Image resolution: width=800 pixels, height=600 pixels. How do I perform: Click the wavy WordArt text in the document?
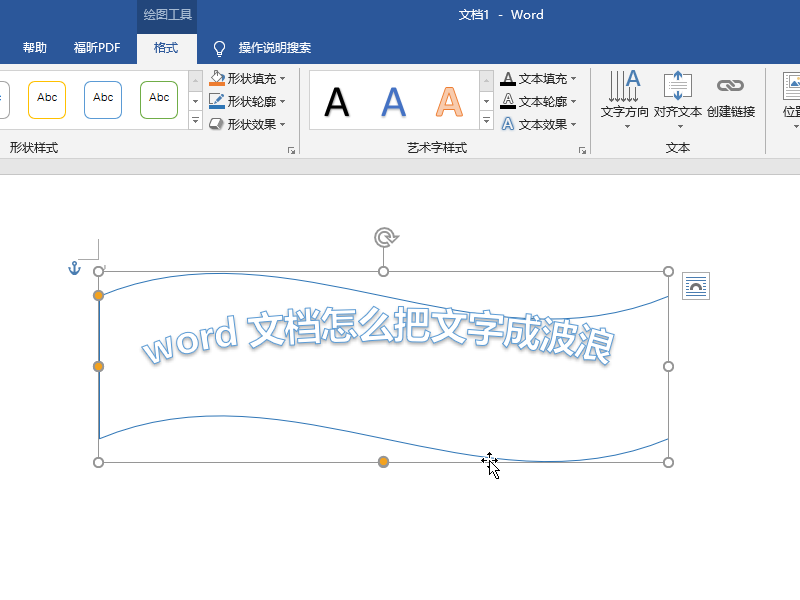tap(379, 335)
